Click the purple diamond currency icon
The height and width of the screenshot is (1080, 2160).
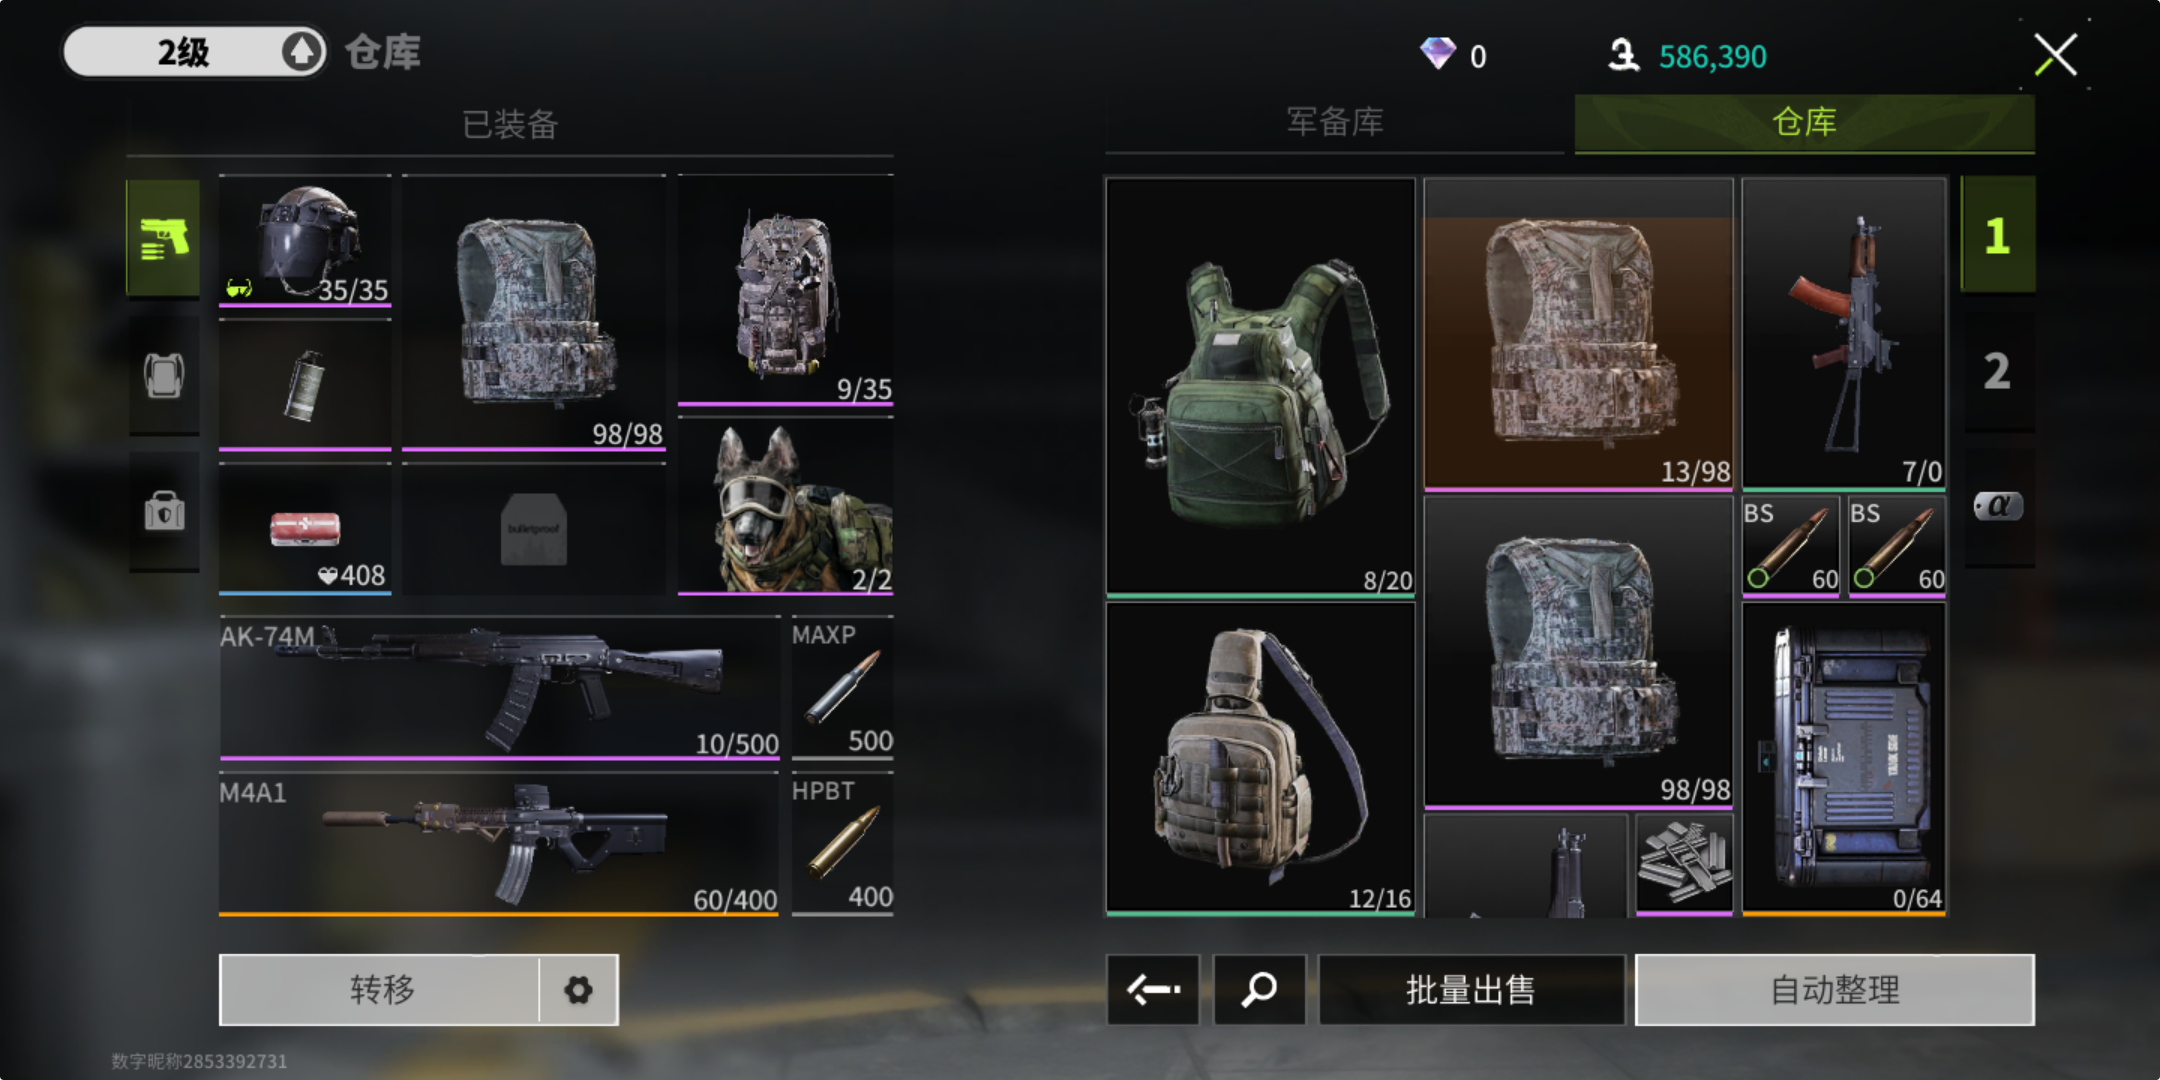[x=1438, y=54]
